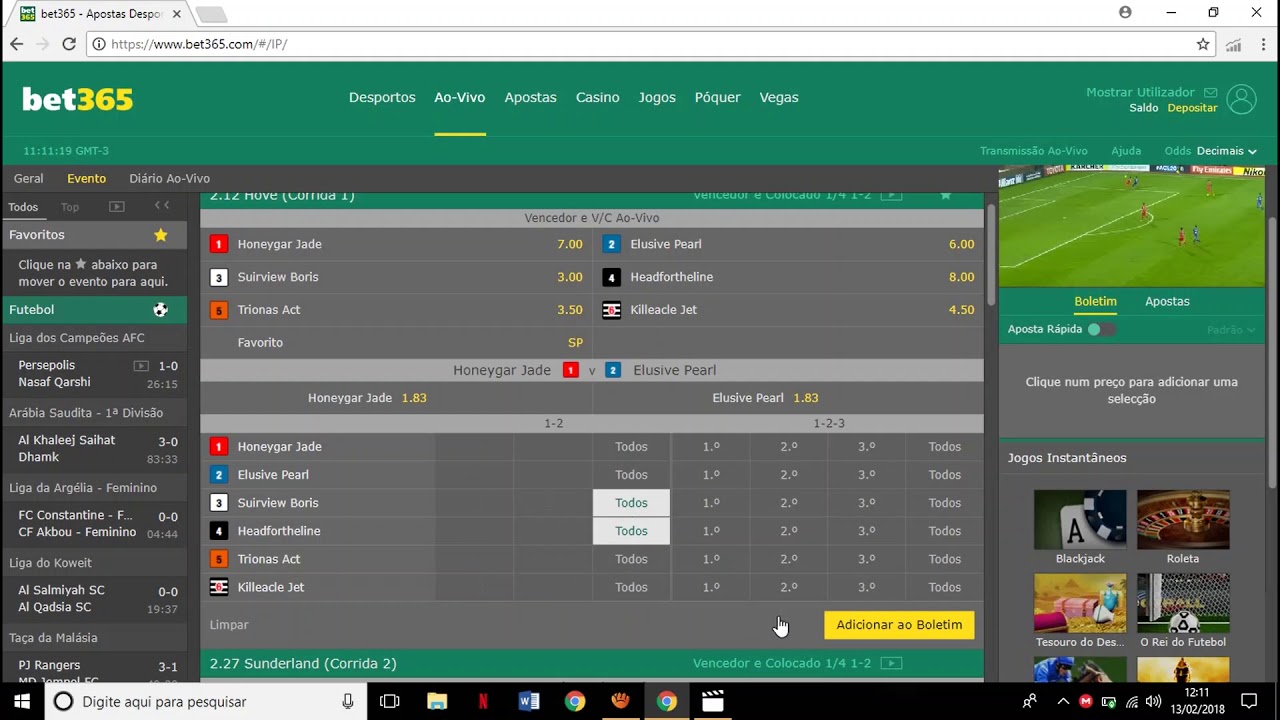Open Chrome three-dot menu
Image resolution: width=1280 pixels, height=720 pixels.
tap(1262, 44)
